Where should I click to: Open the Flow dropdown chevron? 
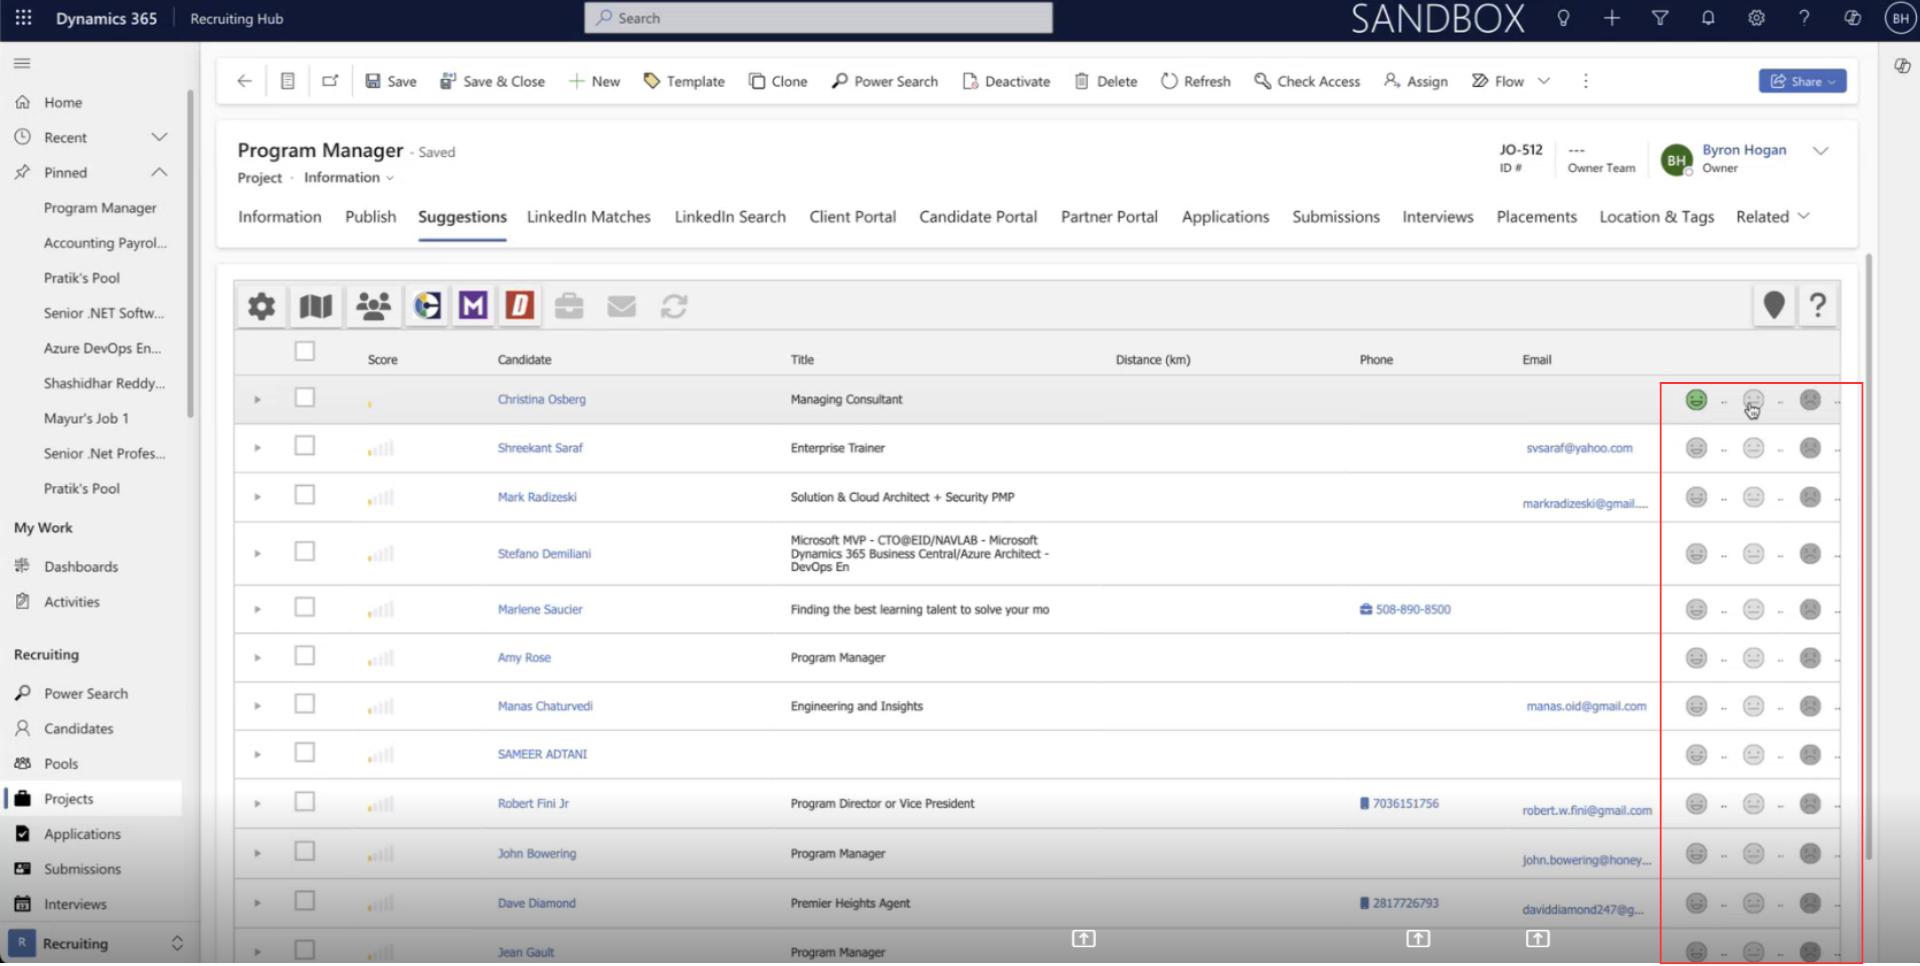click(1544, 81)
